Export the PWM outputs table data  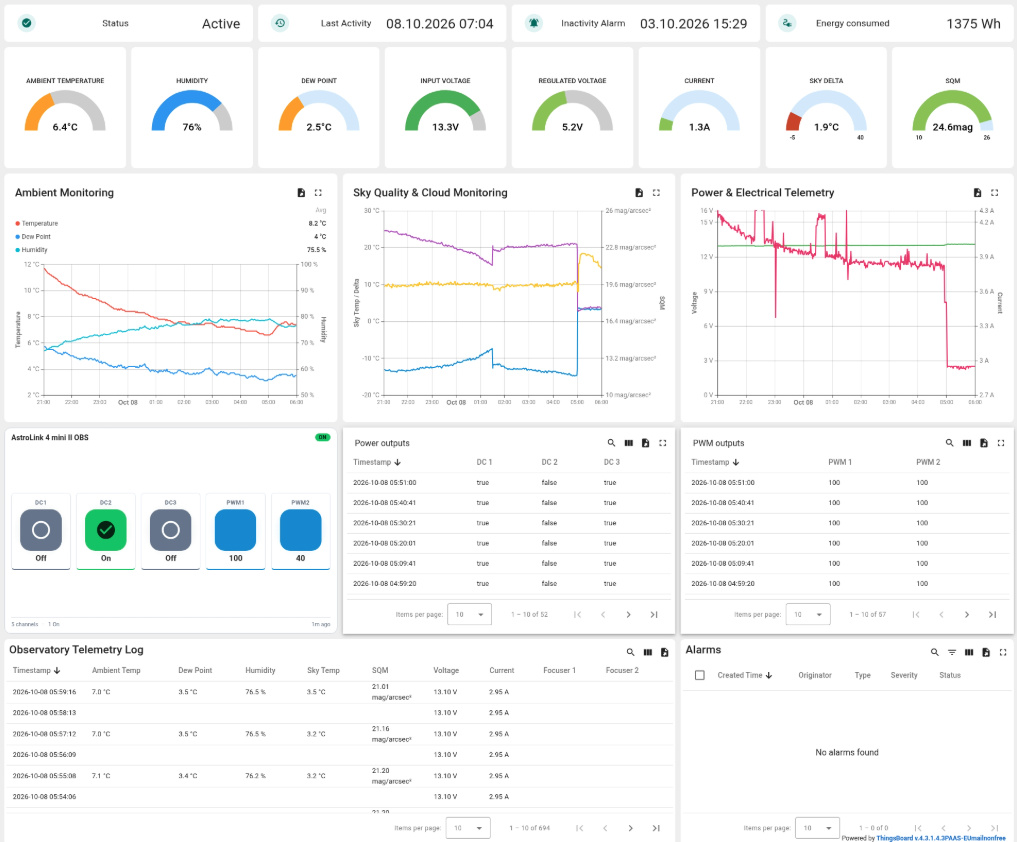pos(984,443)
